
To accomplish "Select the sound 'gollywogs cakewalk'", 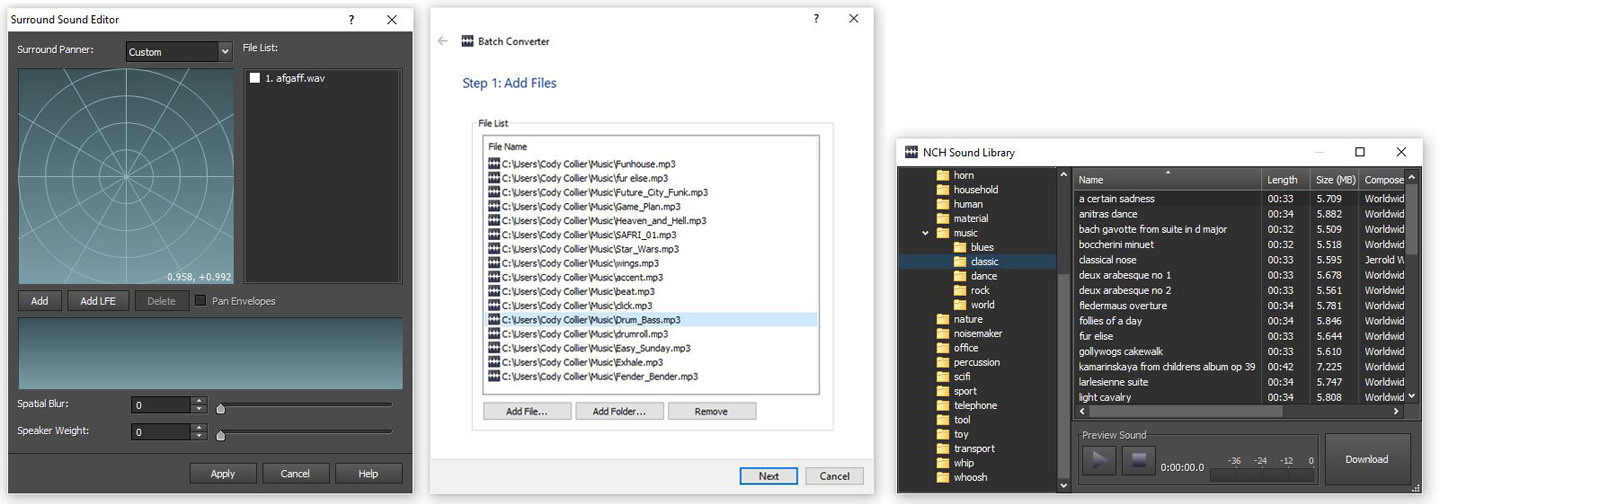I will (1240, 352).
